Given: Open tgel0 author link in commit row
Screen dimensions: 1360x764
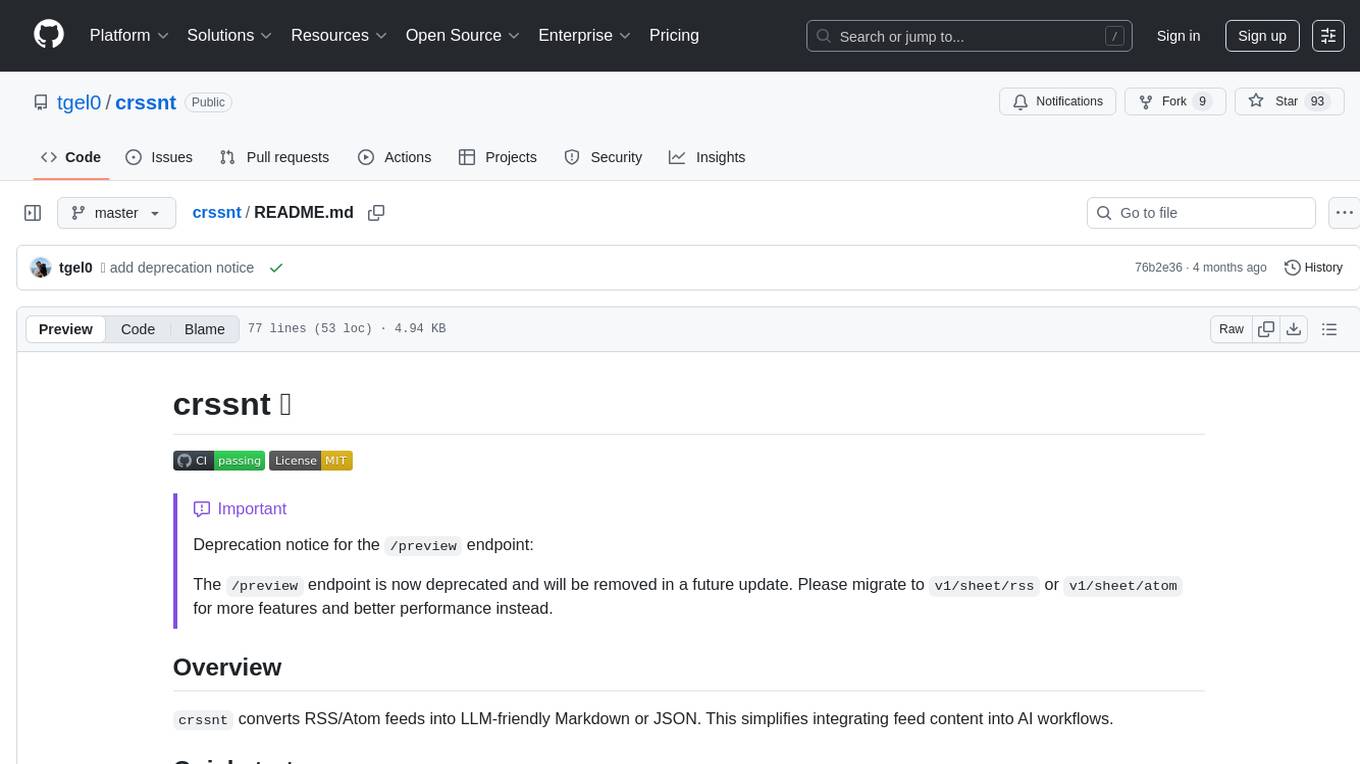Looking at the screenshot, I should (76, 268).
